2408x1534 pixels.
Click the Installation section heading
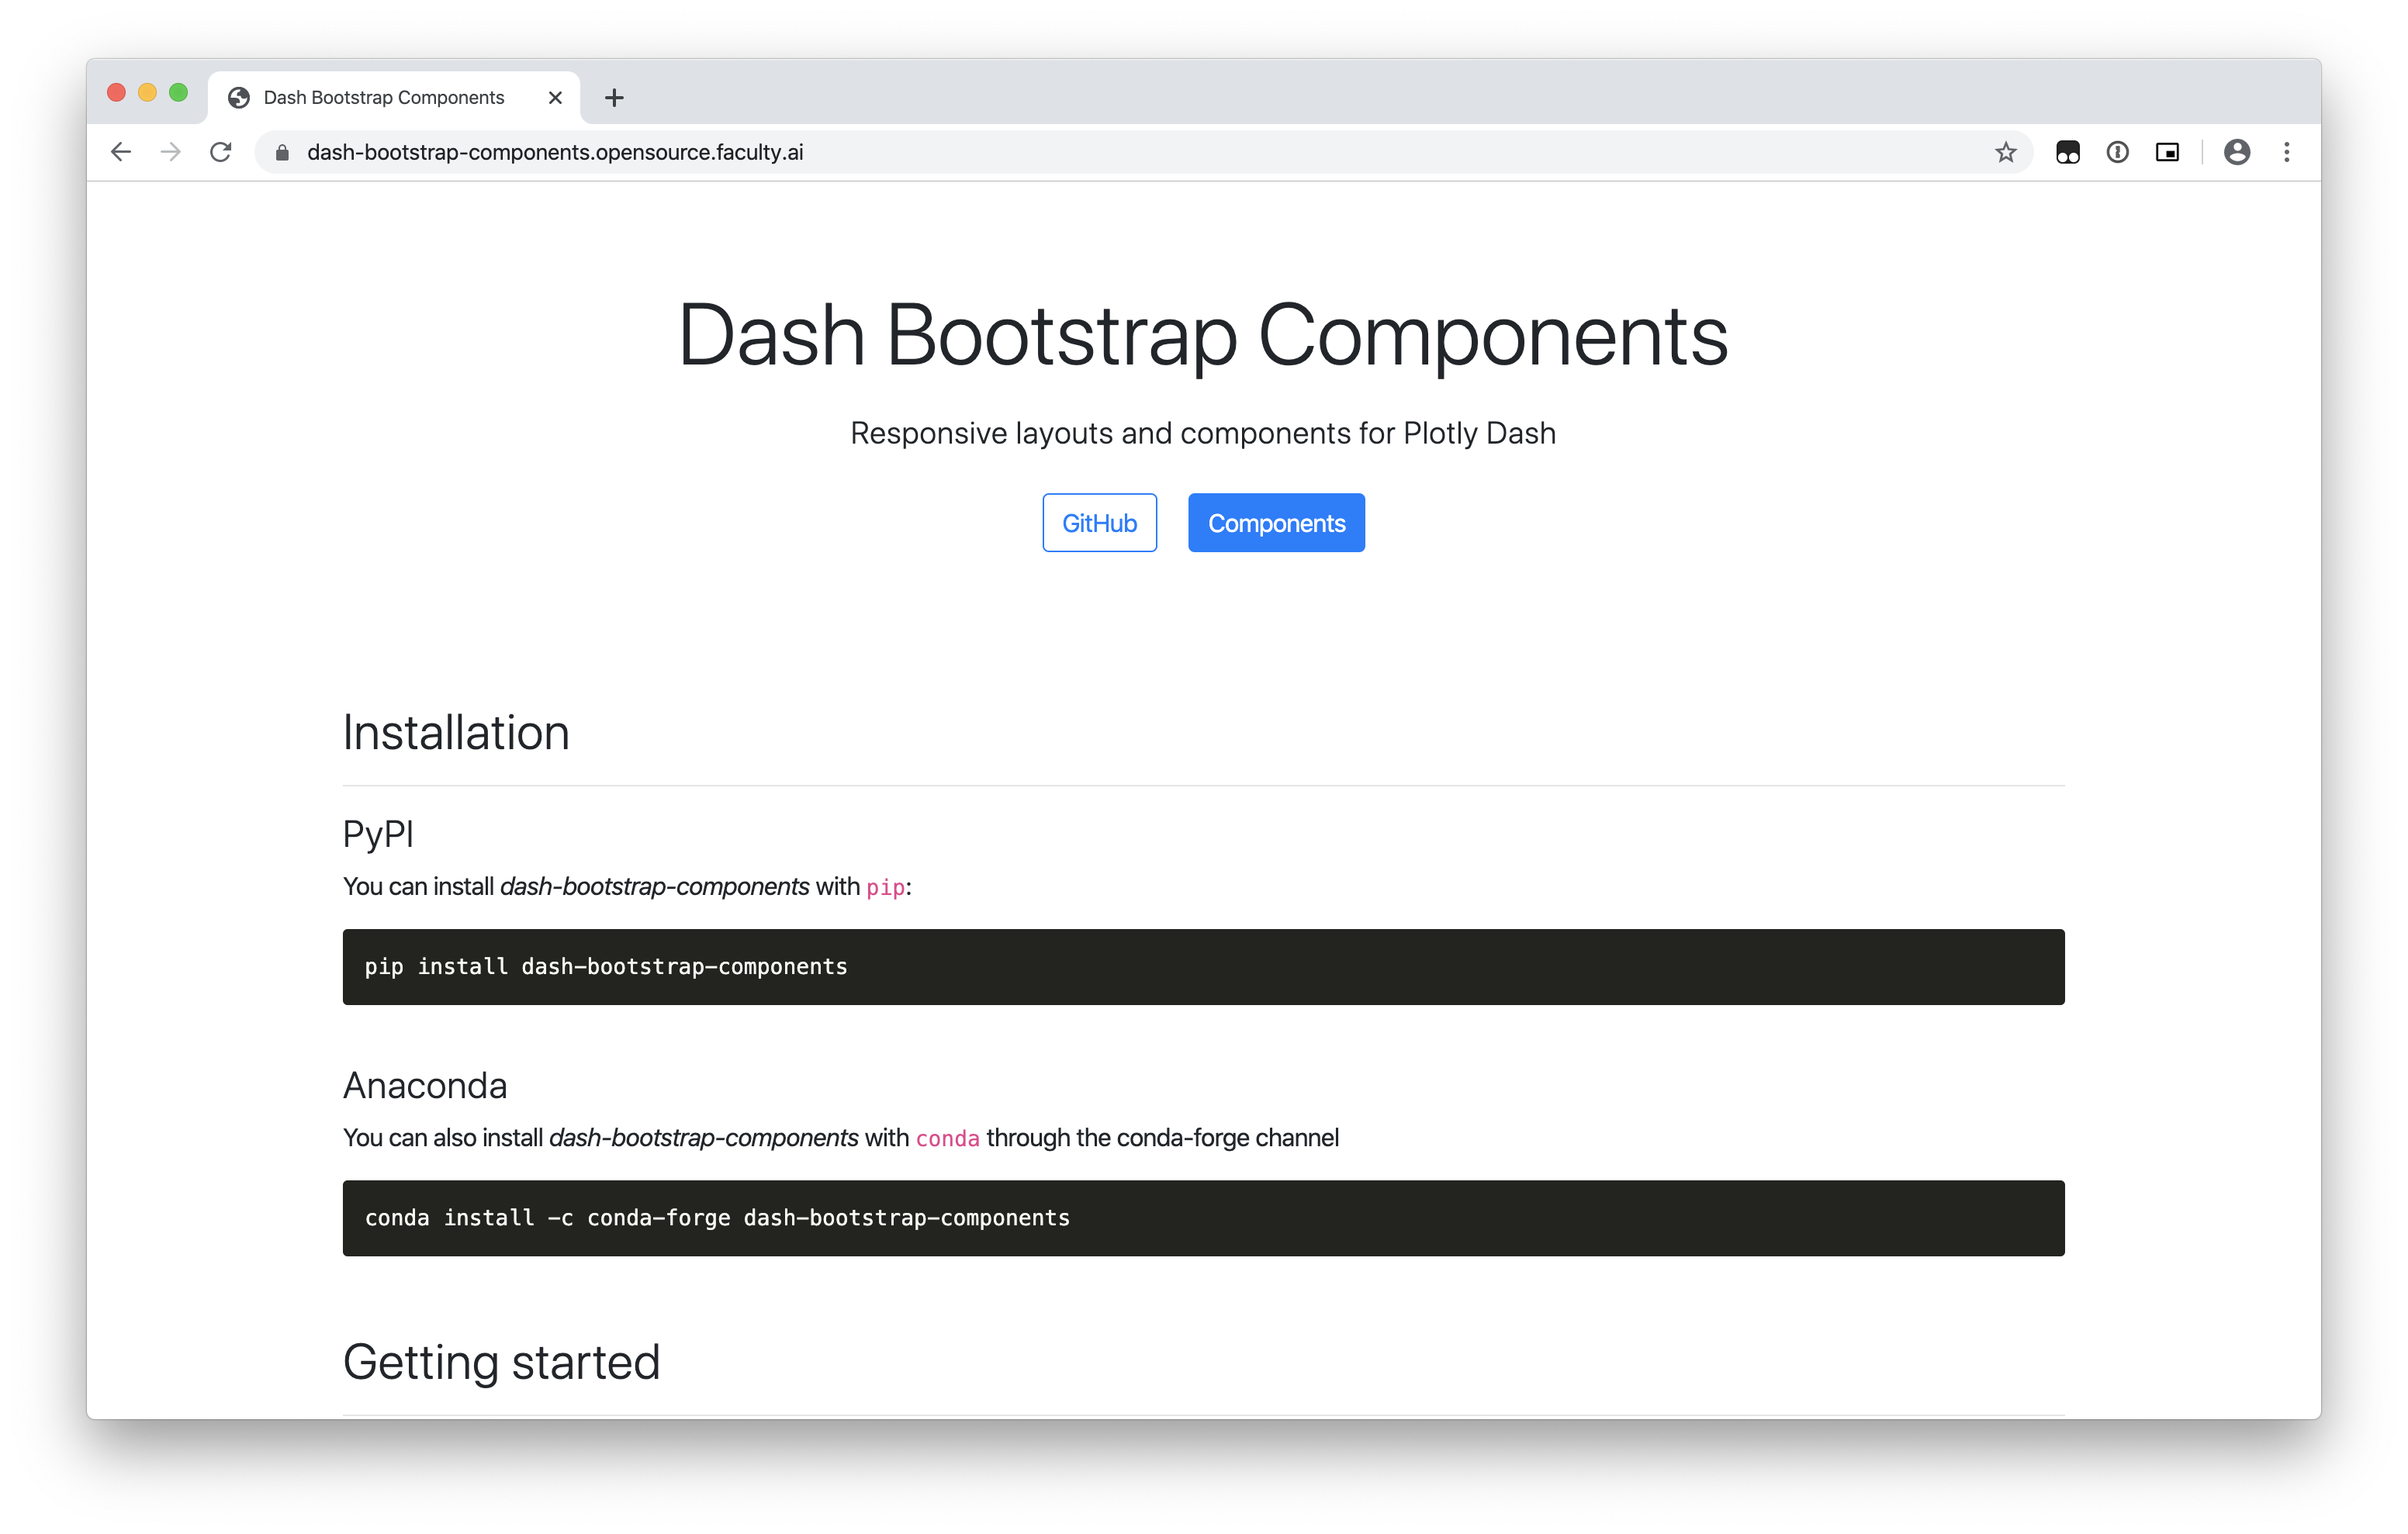click(456, 733)
